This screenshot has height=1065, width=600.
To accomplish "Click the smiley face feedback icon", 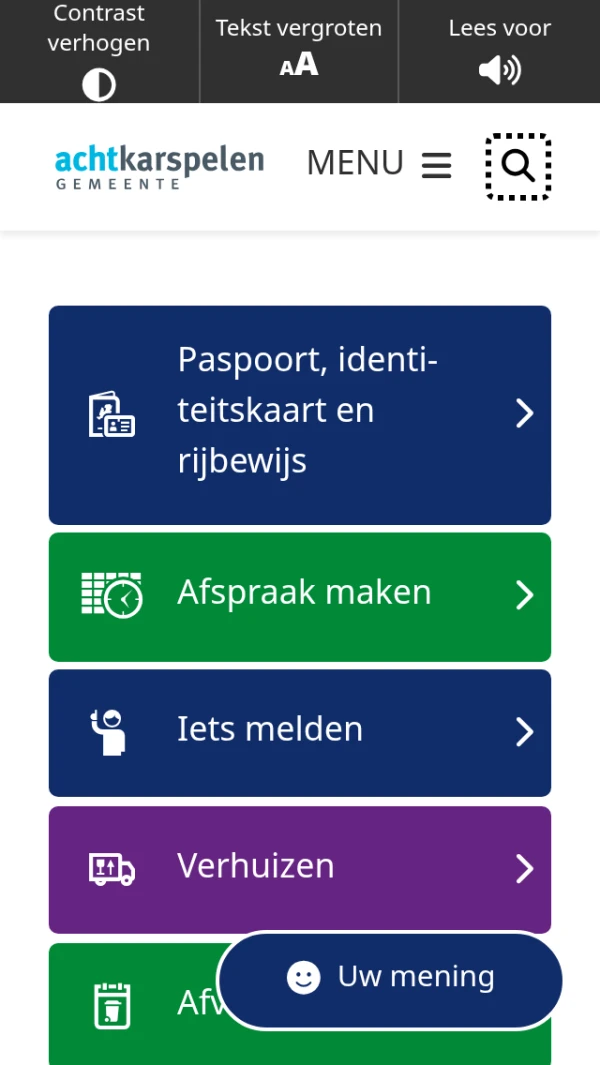I will point(304,978).
